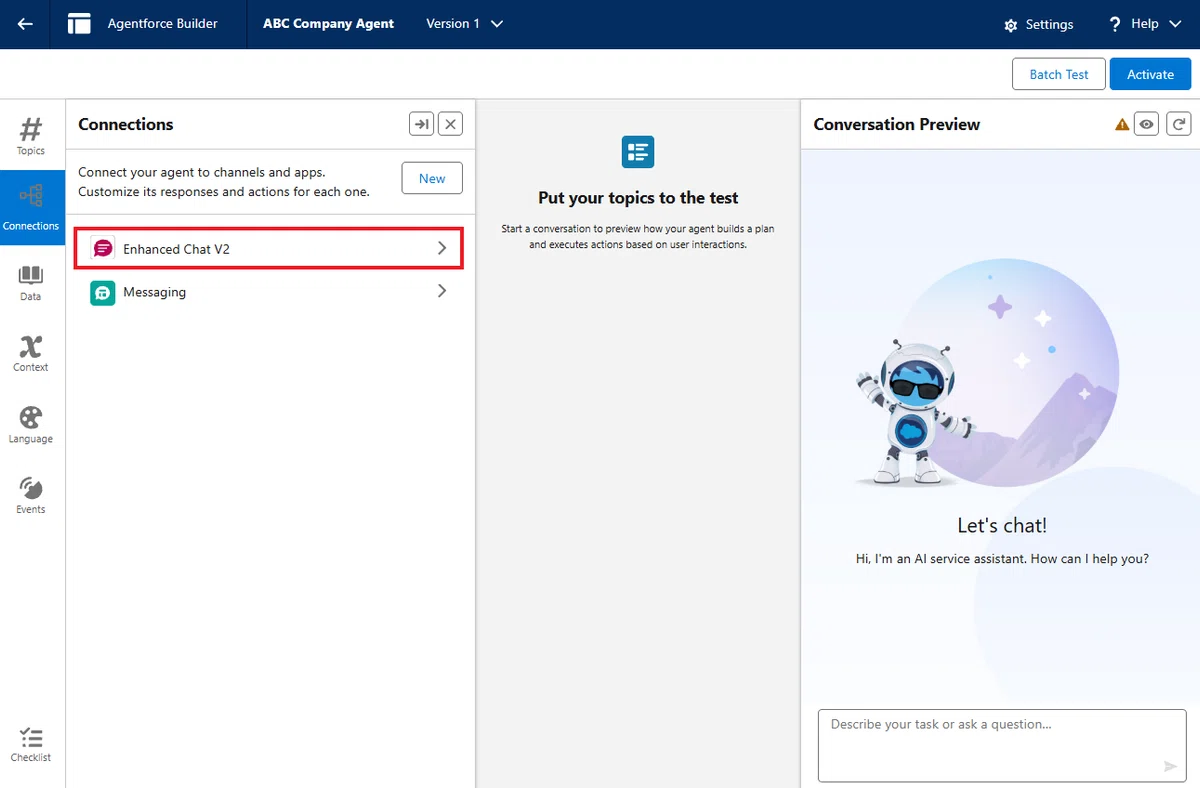The image size is (1200, 788).
Task: Expand the Messaging connection chevron
Action: pyautogui.click(x=442, y=292)
